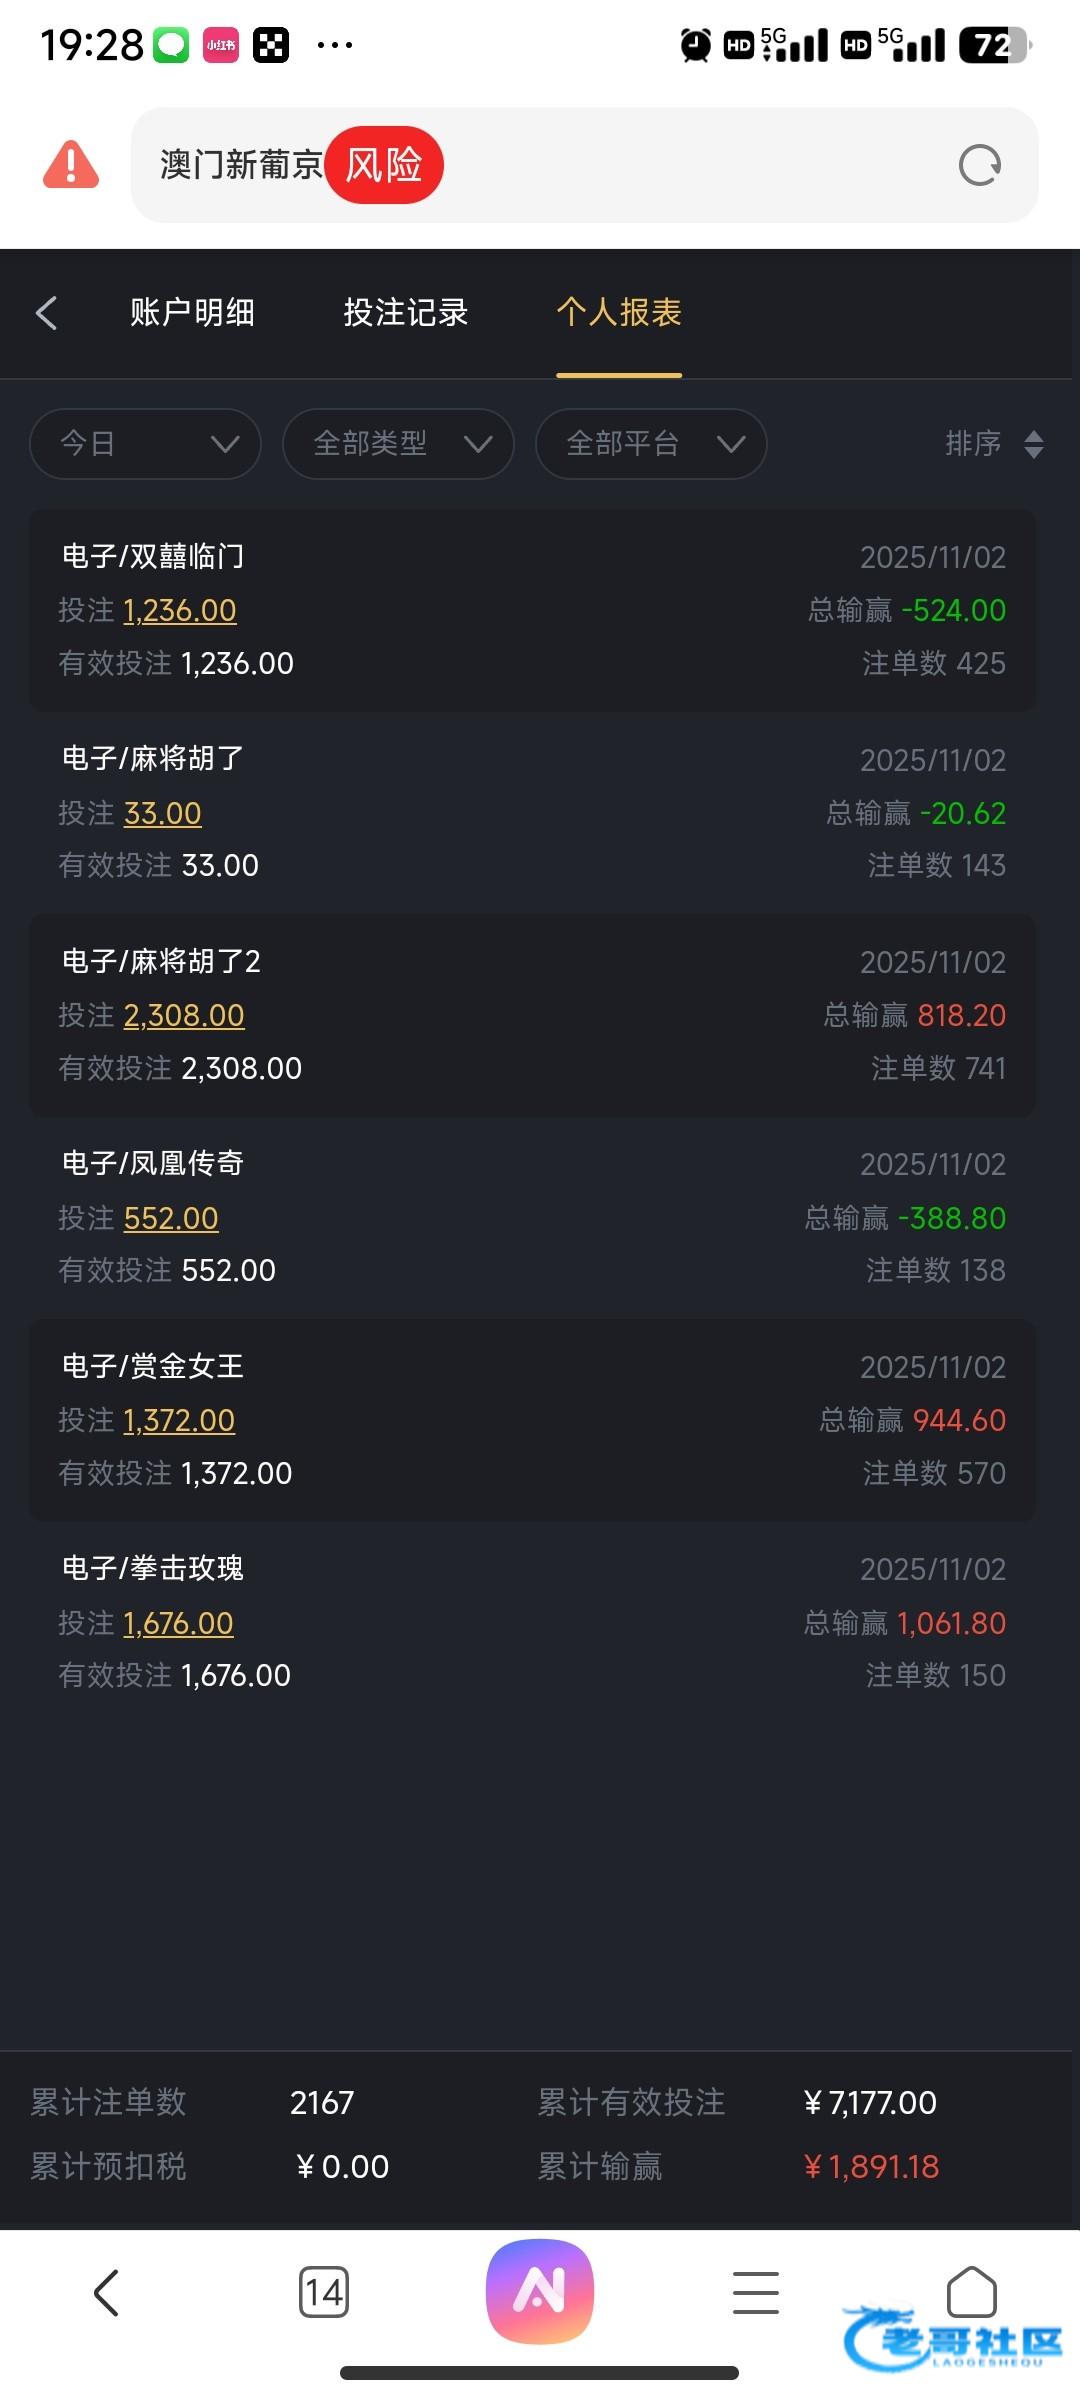Open bet amount link 2,308.00

pos(184,1015)
